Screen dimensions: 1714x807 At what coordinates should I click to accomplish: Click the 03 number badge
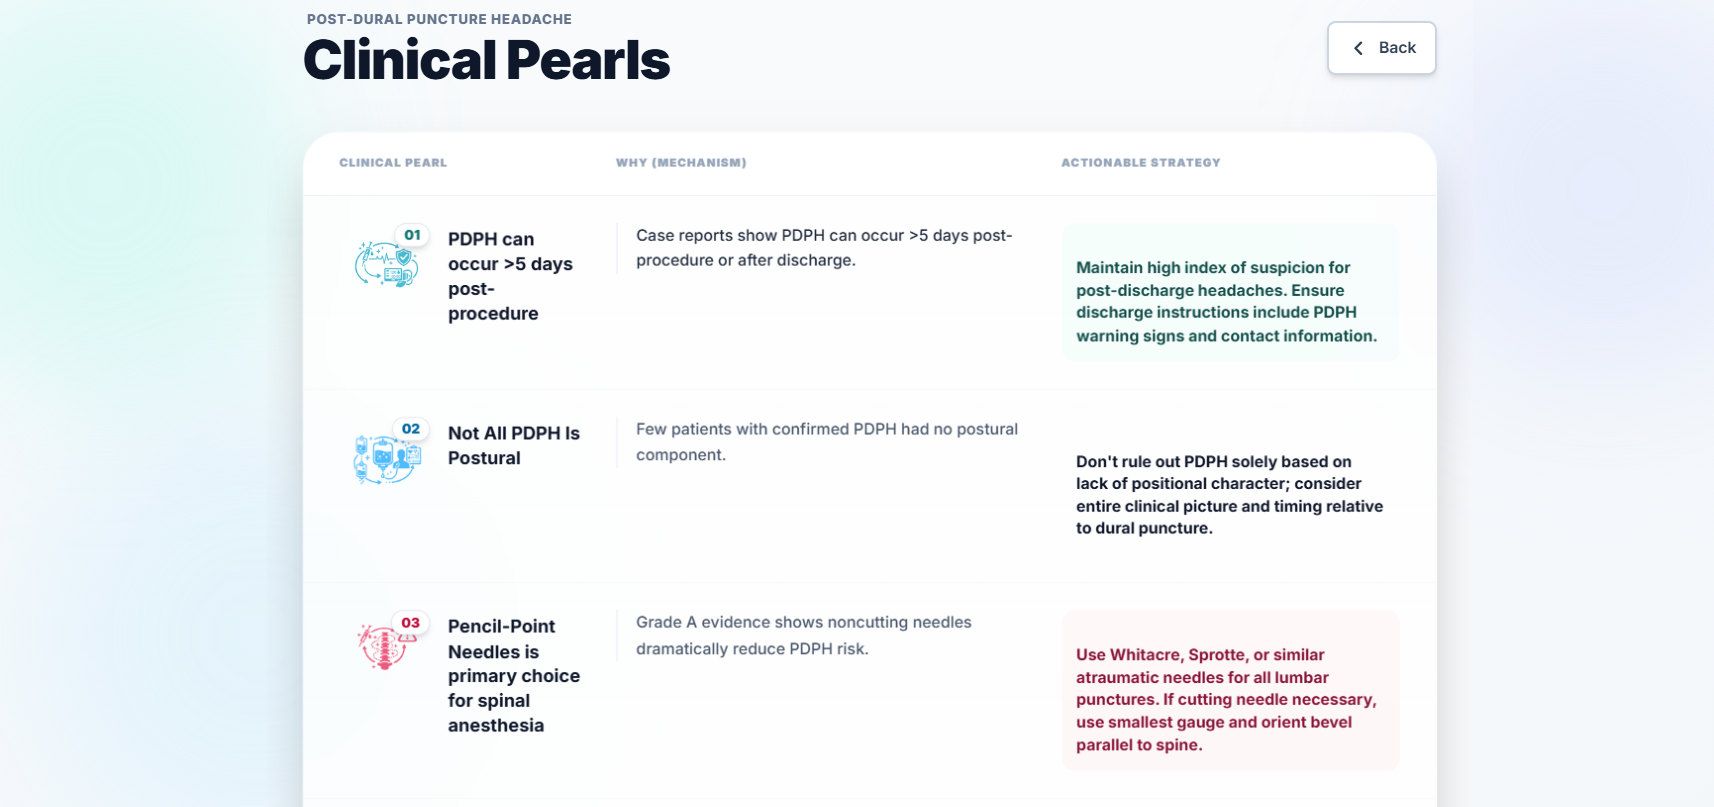tap(411, 623)
